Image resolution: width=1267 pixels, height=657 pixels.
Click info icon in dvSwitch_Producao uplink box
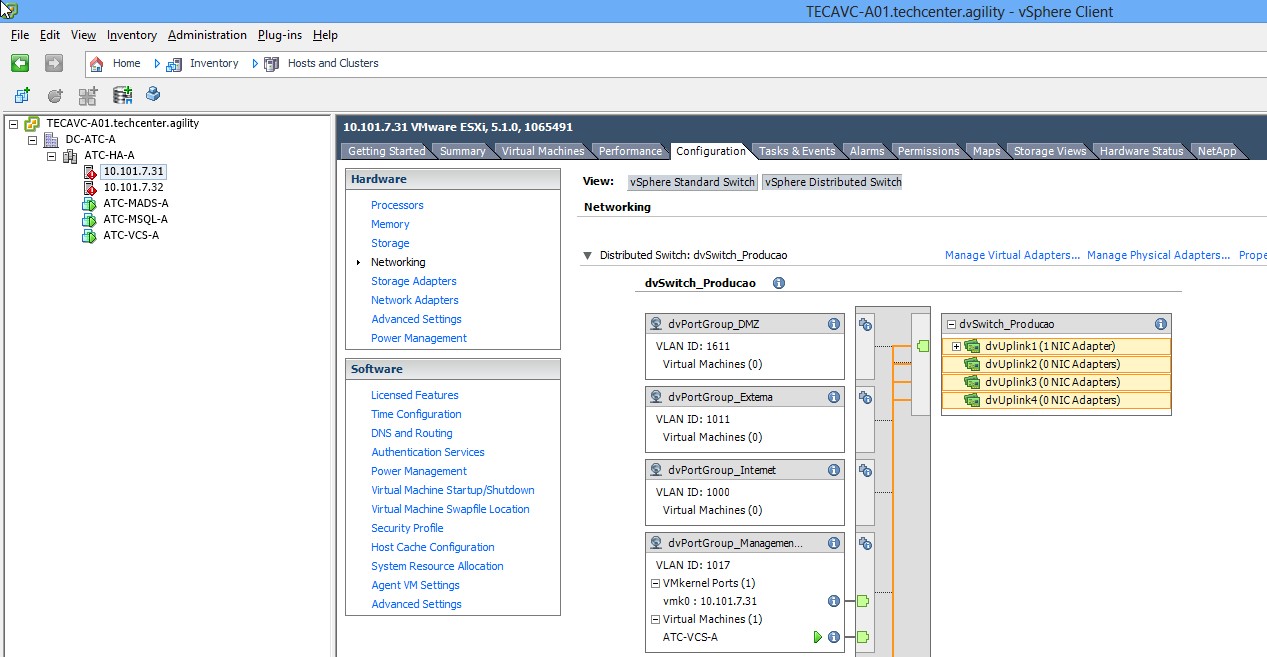1160,324
